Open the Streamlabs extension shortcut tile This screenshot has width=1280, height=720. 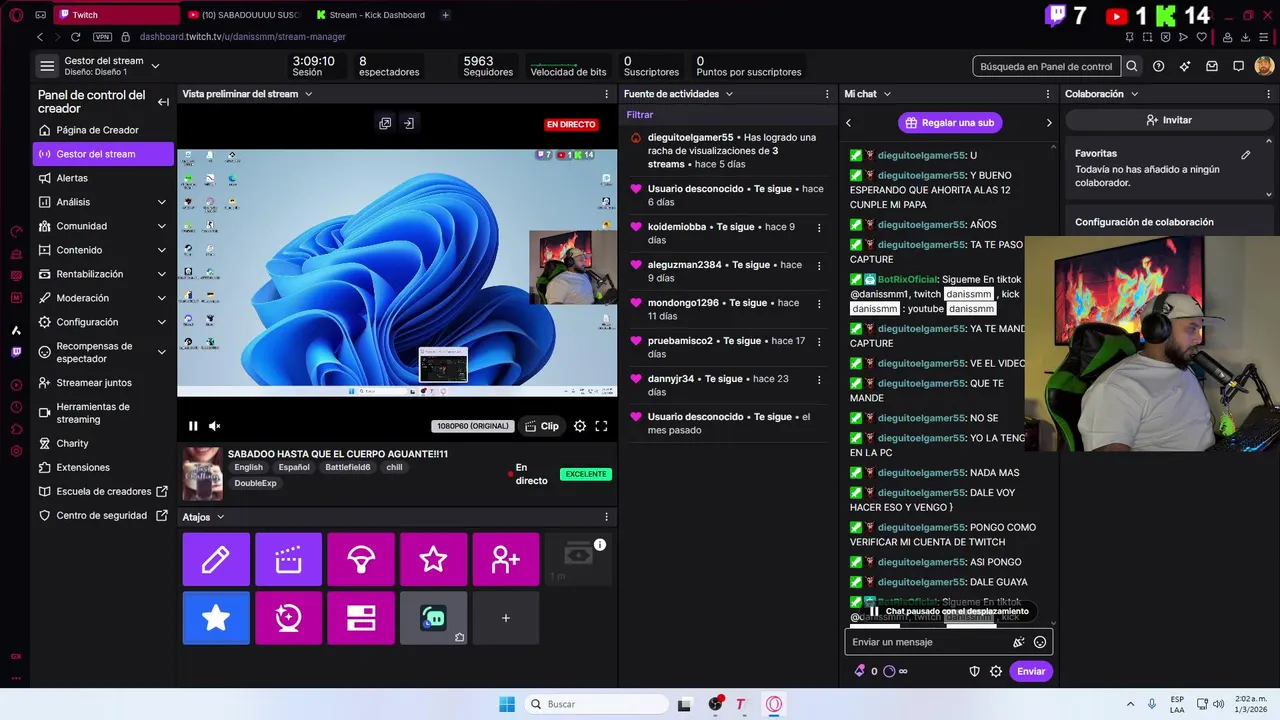click(433, 618)
